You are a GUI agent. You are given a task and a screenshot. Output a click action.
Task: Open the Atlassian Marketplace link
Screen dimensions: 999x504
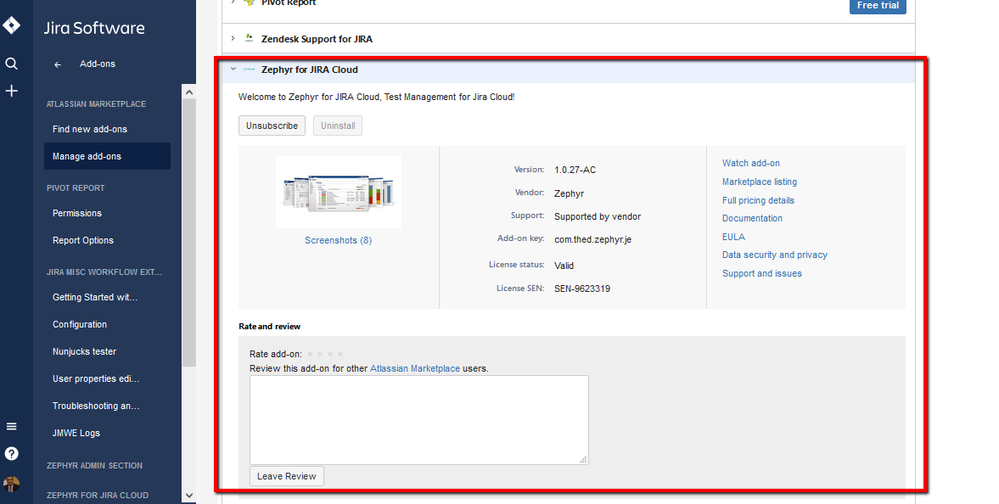click(415, 368)
